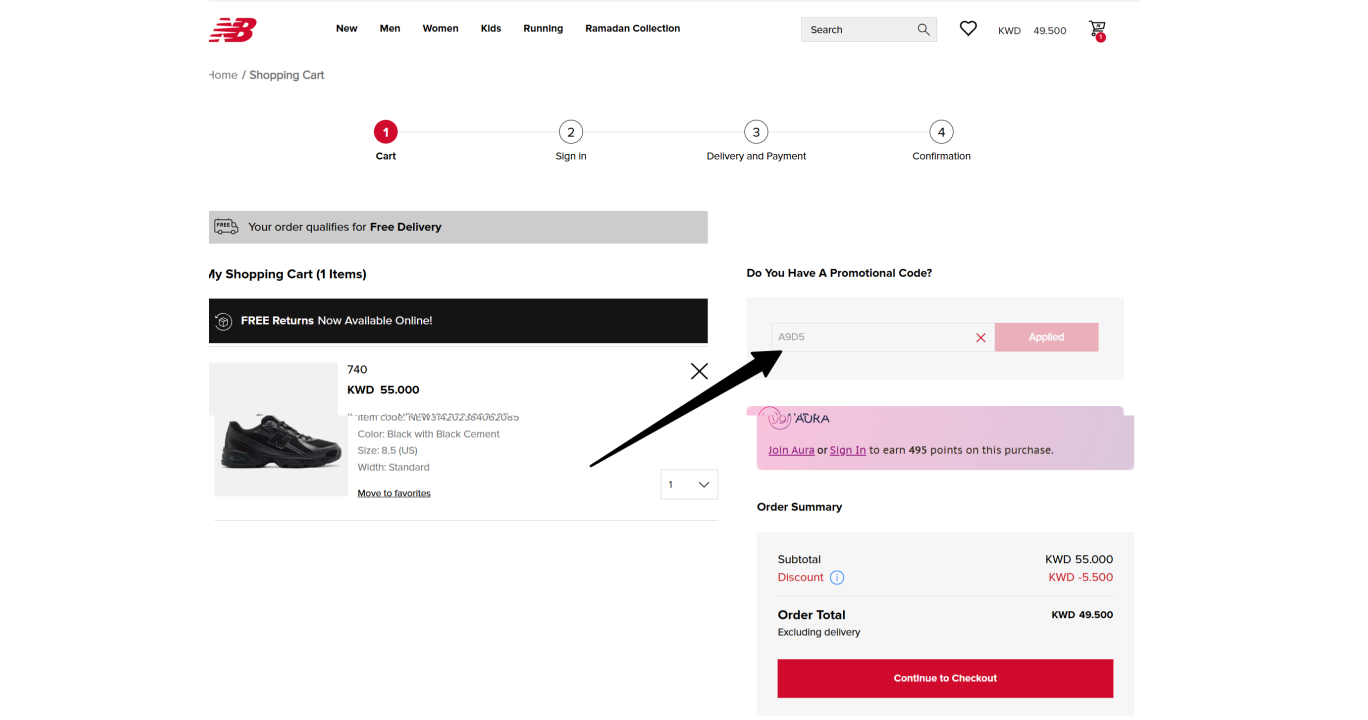Click the free delivery truck icon
This screenshot has height=720, width=1368.
point(226,227)
